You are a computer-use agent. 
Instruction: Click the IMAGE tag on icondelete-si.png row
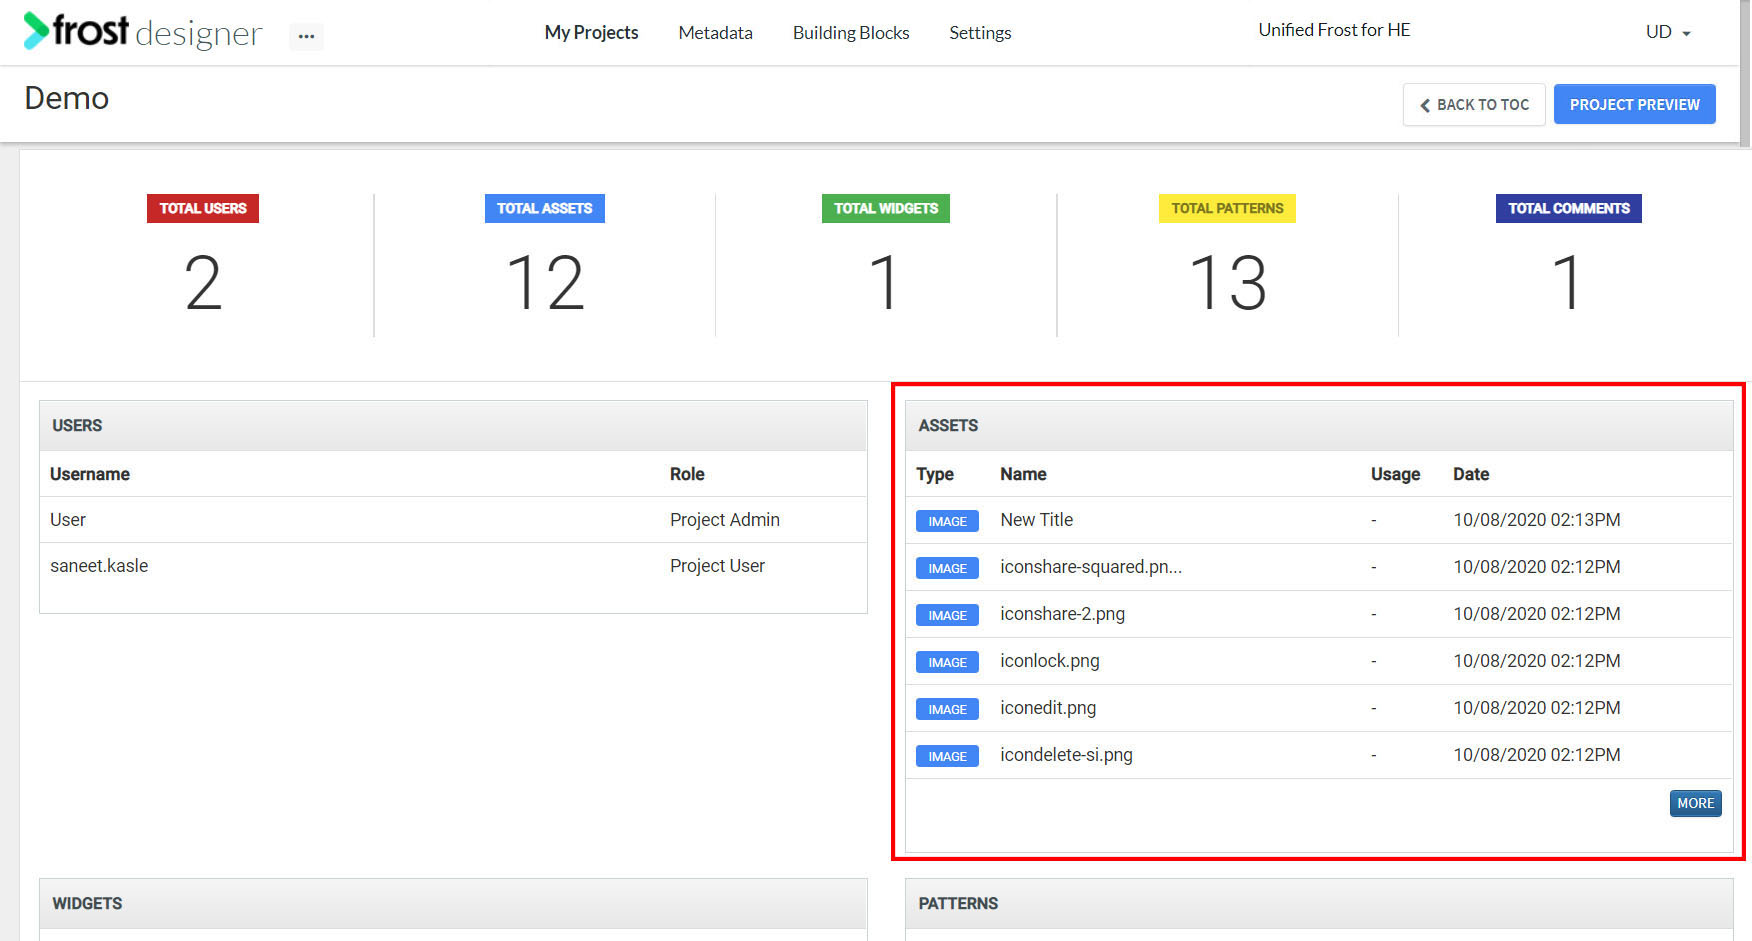(947, 756)
